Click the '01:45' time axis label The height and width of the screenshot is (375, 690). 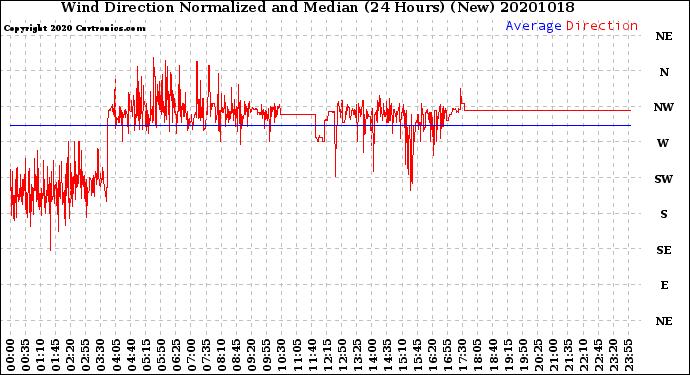pyautogui.click(x=56, y=355)
